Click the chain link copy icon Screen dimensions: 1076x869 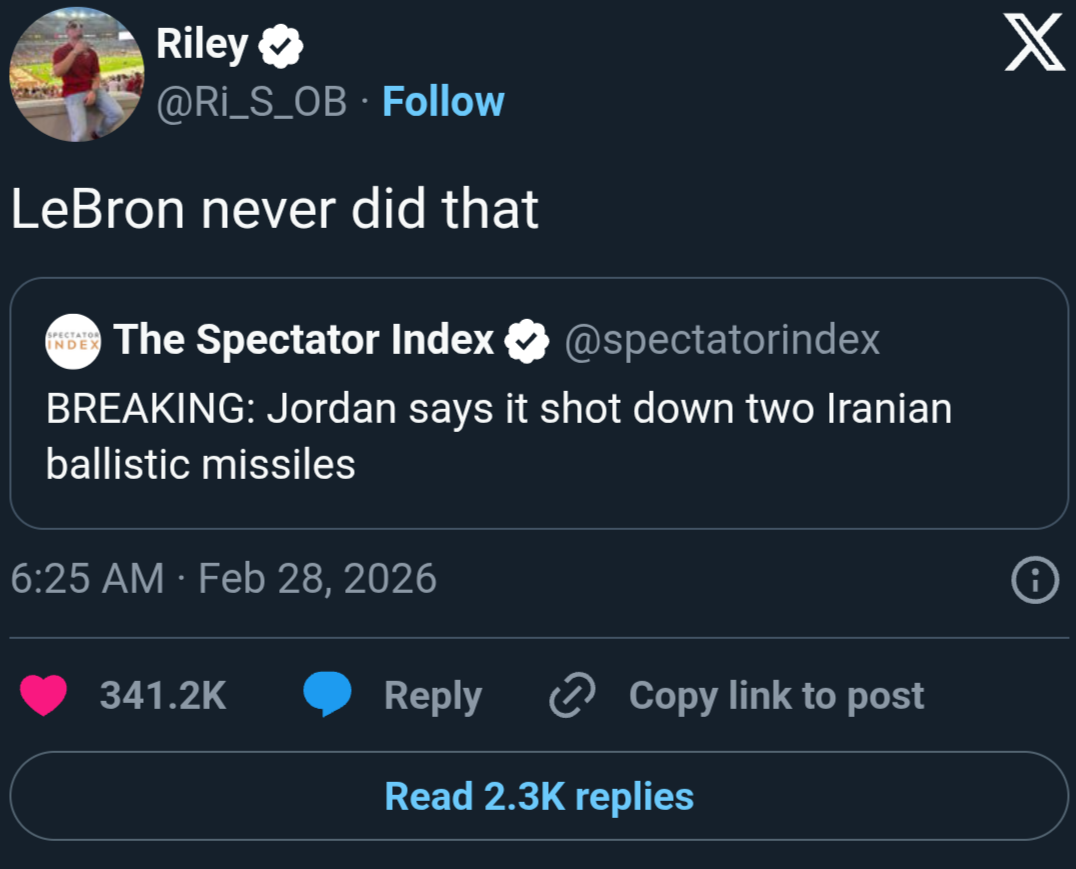573,695
